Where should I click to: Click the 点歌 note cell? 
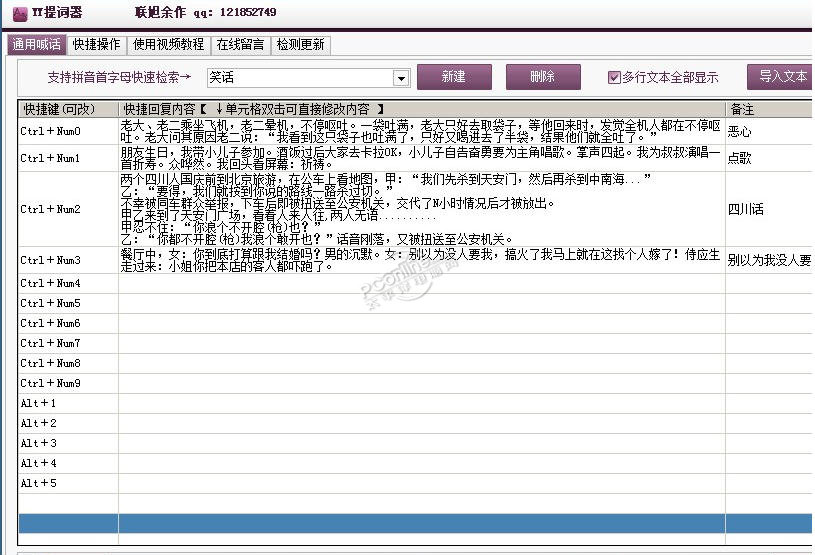click(769, 158)
